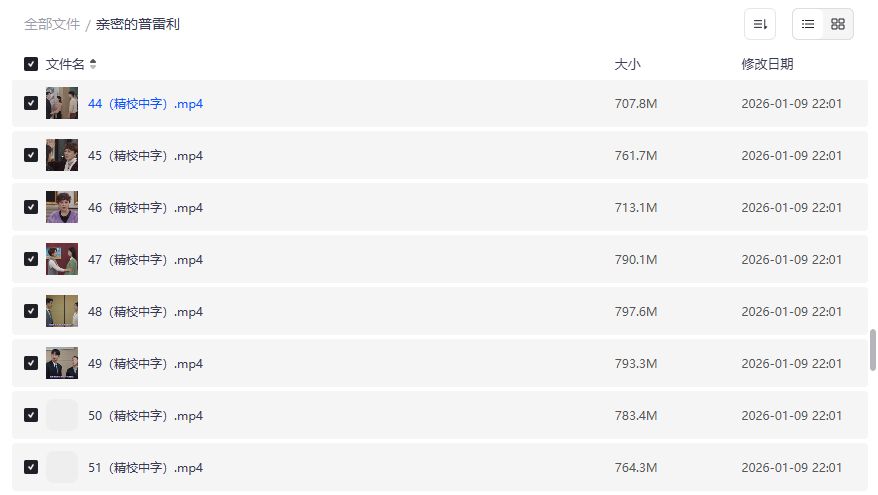Click the video thumbnail for episode 44
Viewport: 878px width, 495px height.
coord(62,103)
